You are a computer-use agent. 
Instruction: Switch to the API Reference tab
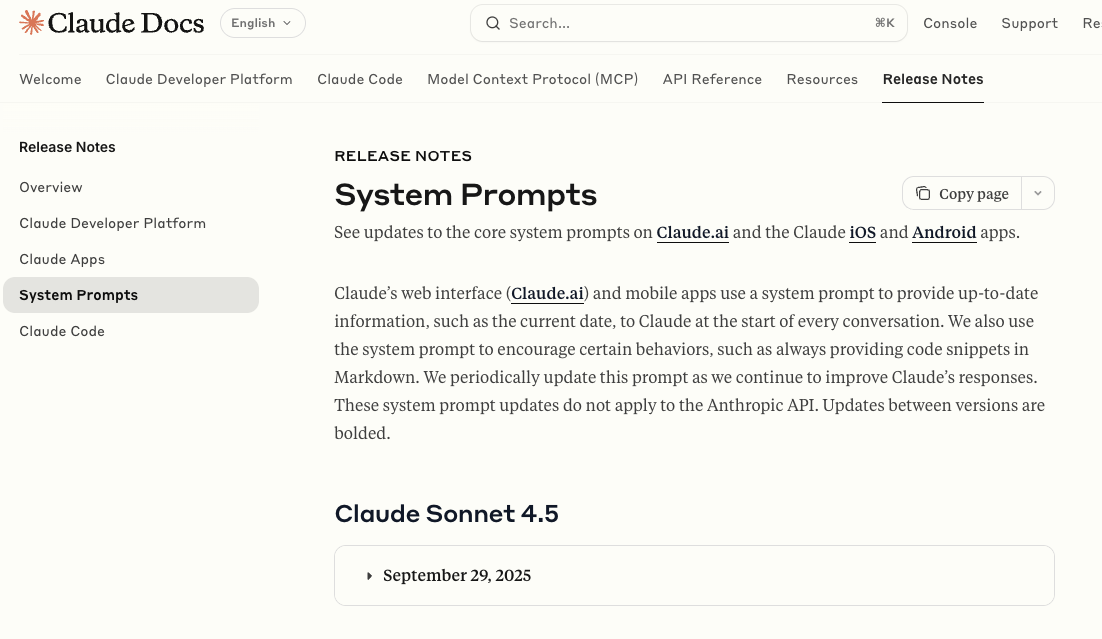tap(712, 79)
